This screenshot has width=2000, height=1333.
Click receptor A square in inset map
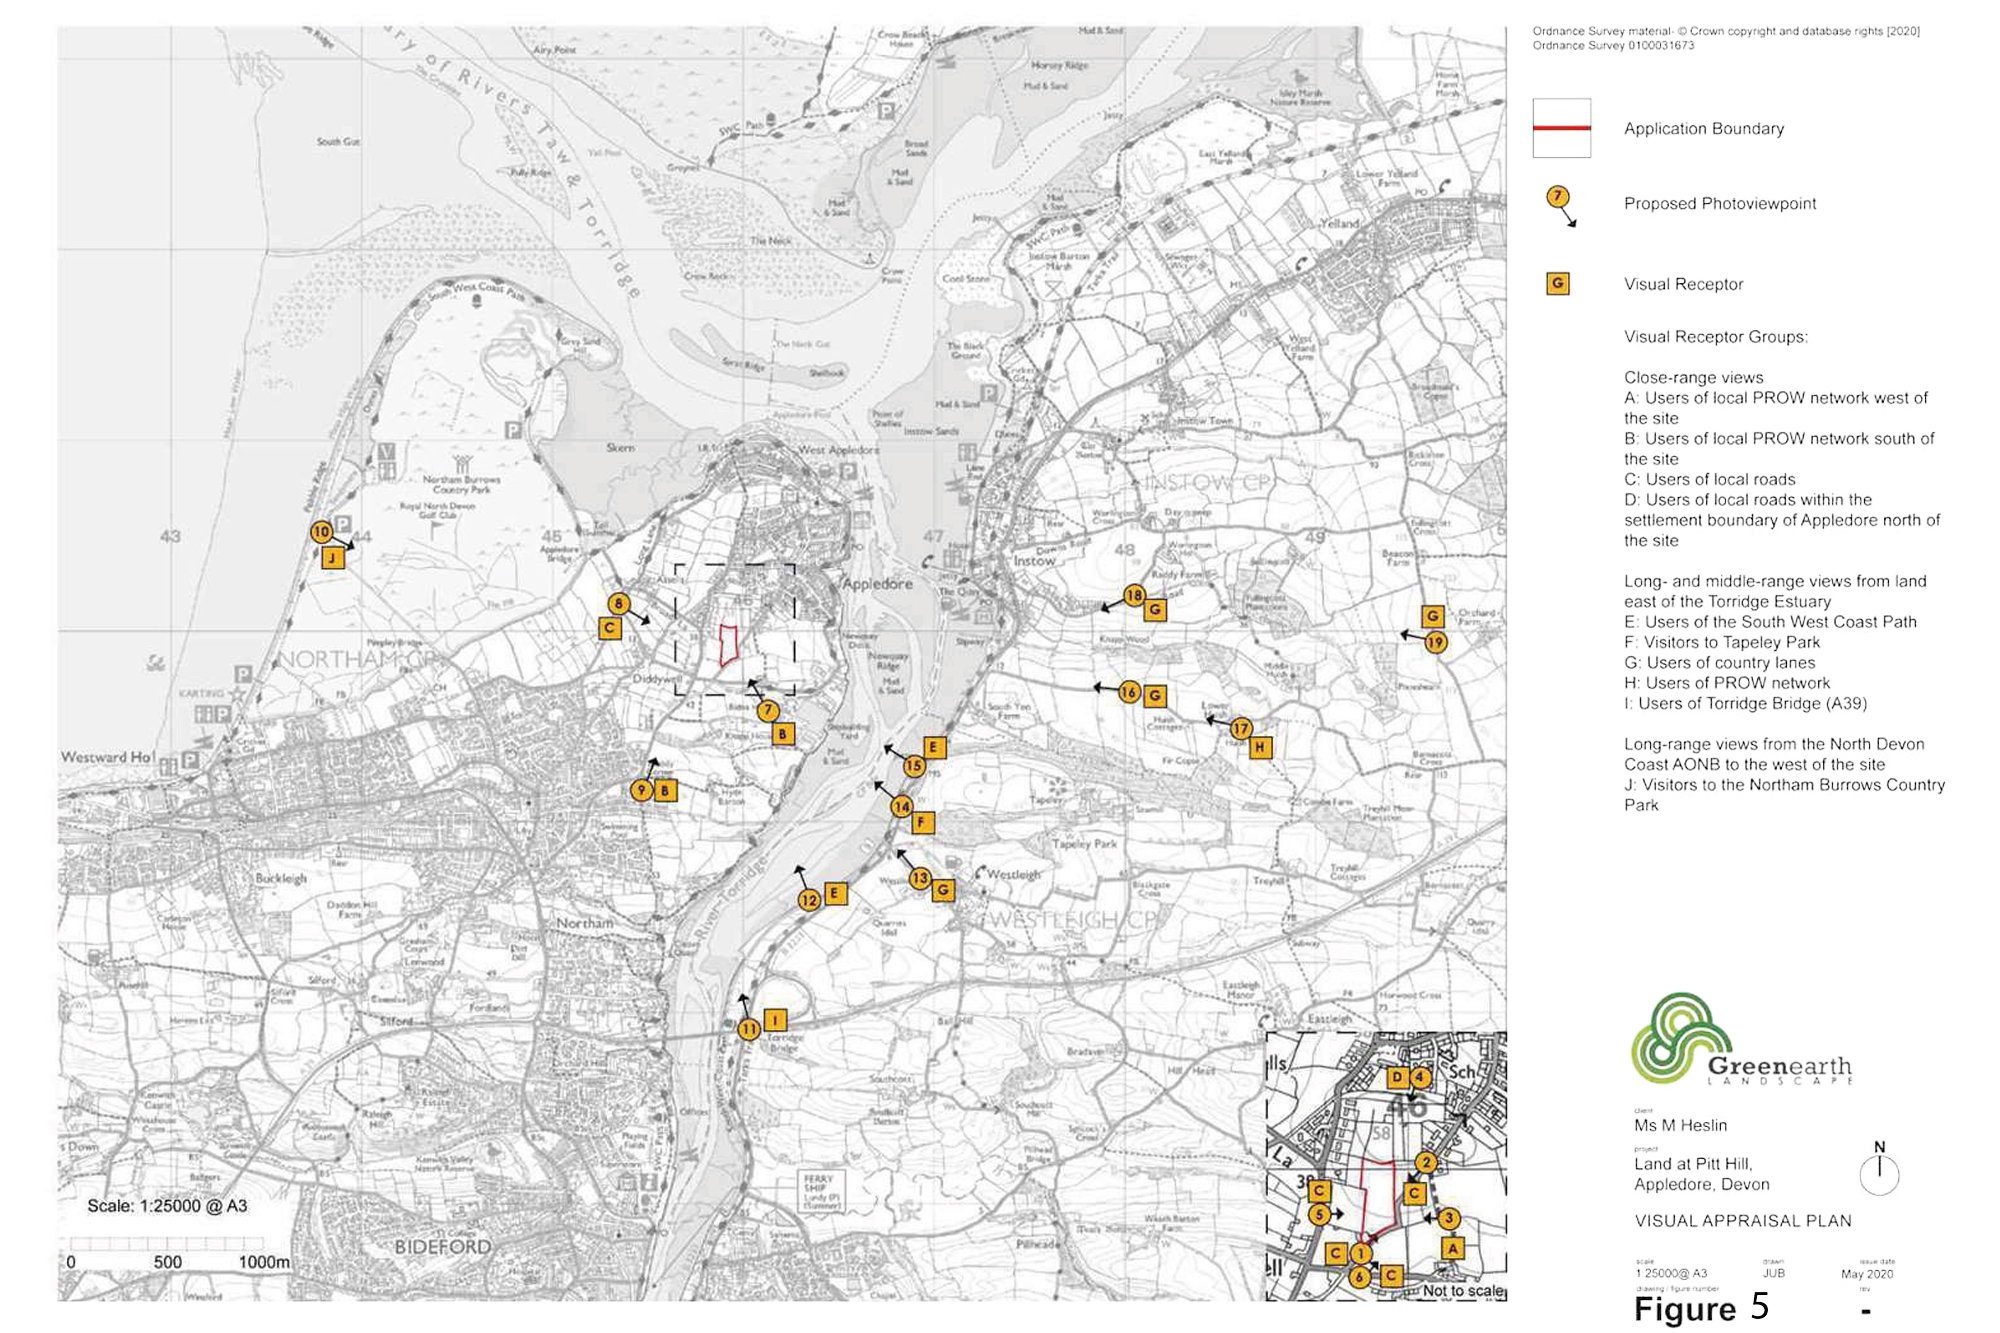click(1452, 1247)
